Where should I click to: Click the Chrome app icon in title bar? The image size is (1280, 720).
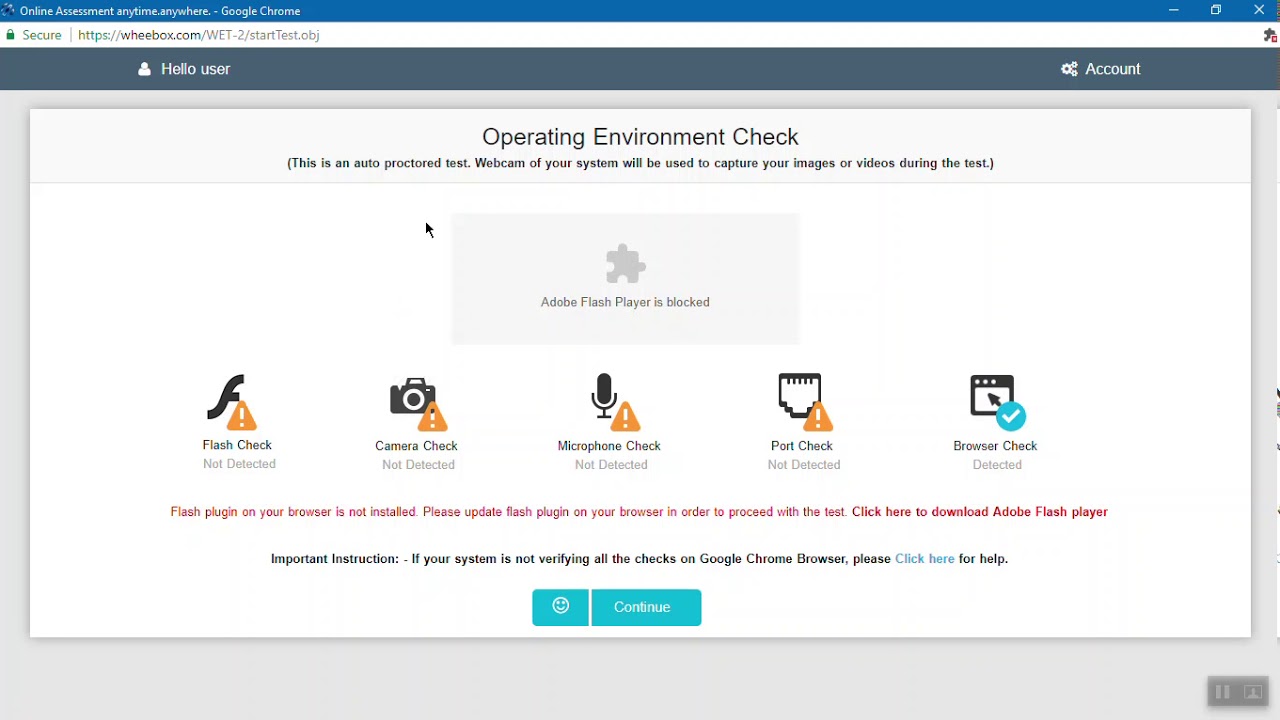pyautogui.click(x=8, y=10)
